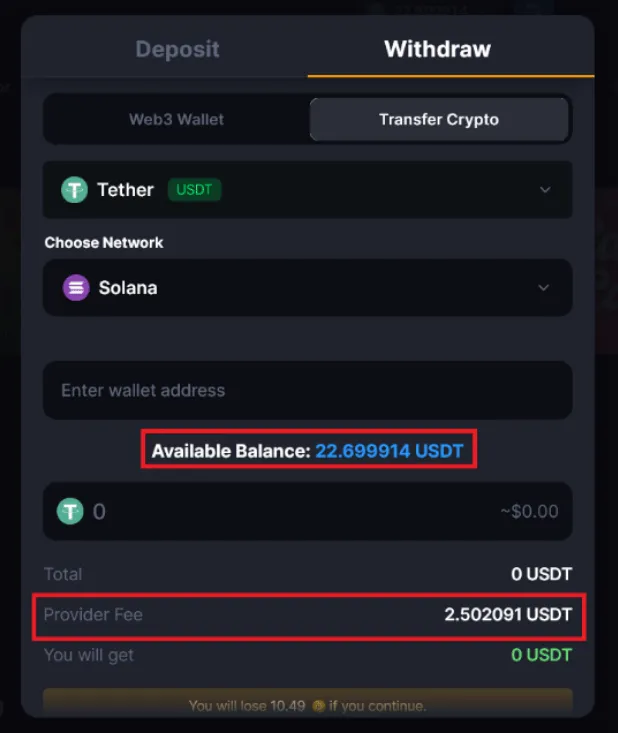618x733 pixels.
Task: Expand the Solana network dropdown chevron
Action: (x=544, y=287)
